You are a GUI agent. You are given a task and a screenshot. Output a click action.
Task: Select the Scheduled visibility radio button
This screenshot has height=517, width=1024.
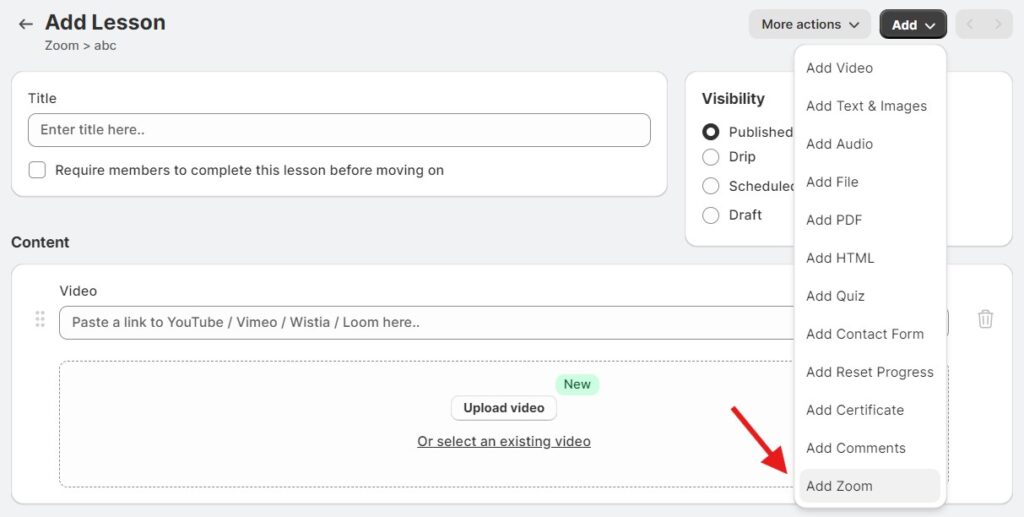click(x=711, y=186)
